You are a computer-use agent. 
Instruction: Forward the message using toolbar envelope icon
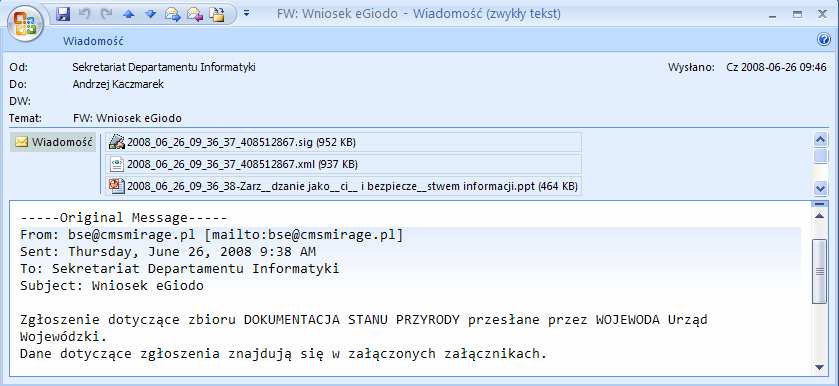point(172,15)
